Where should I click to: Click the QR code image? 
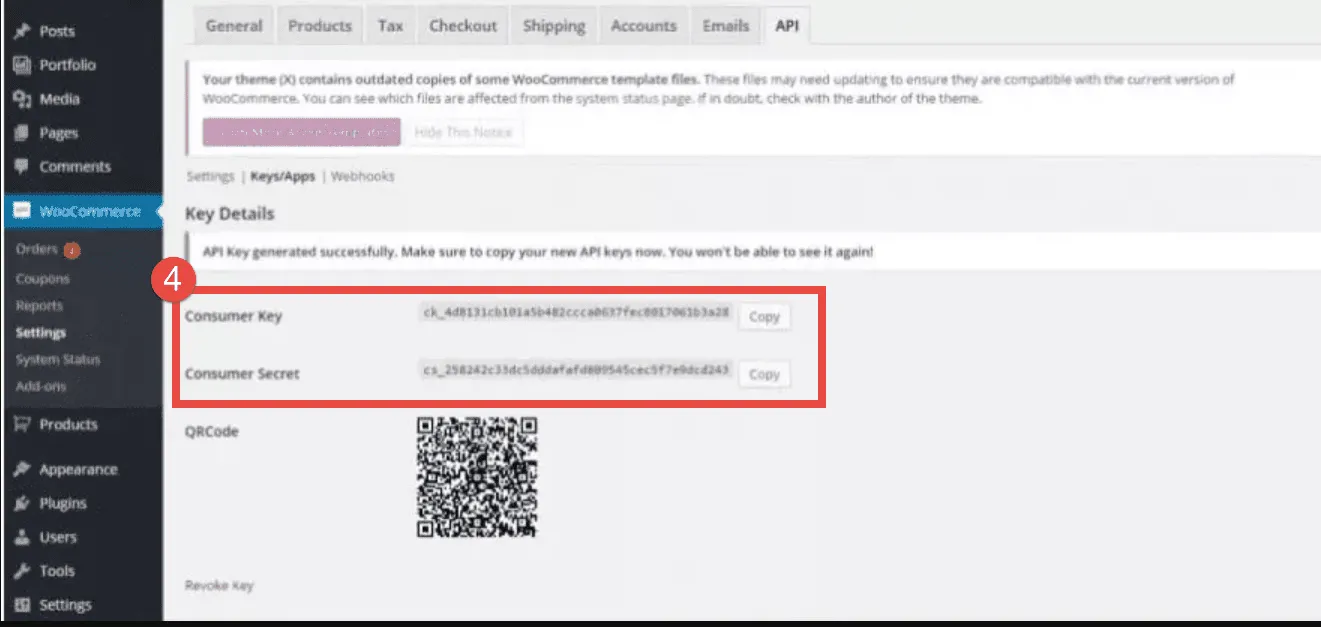click(x=477, y=477)
